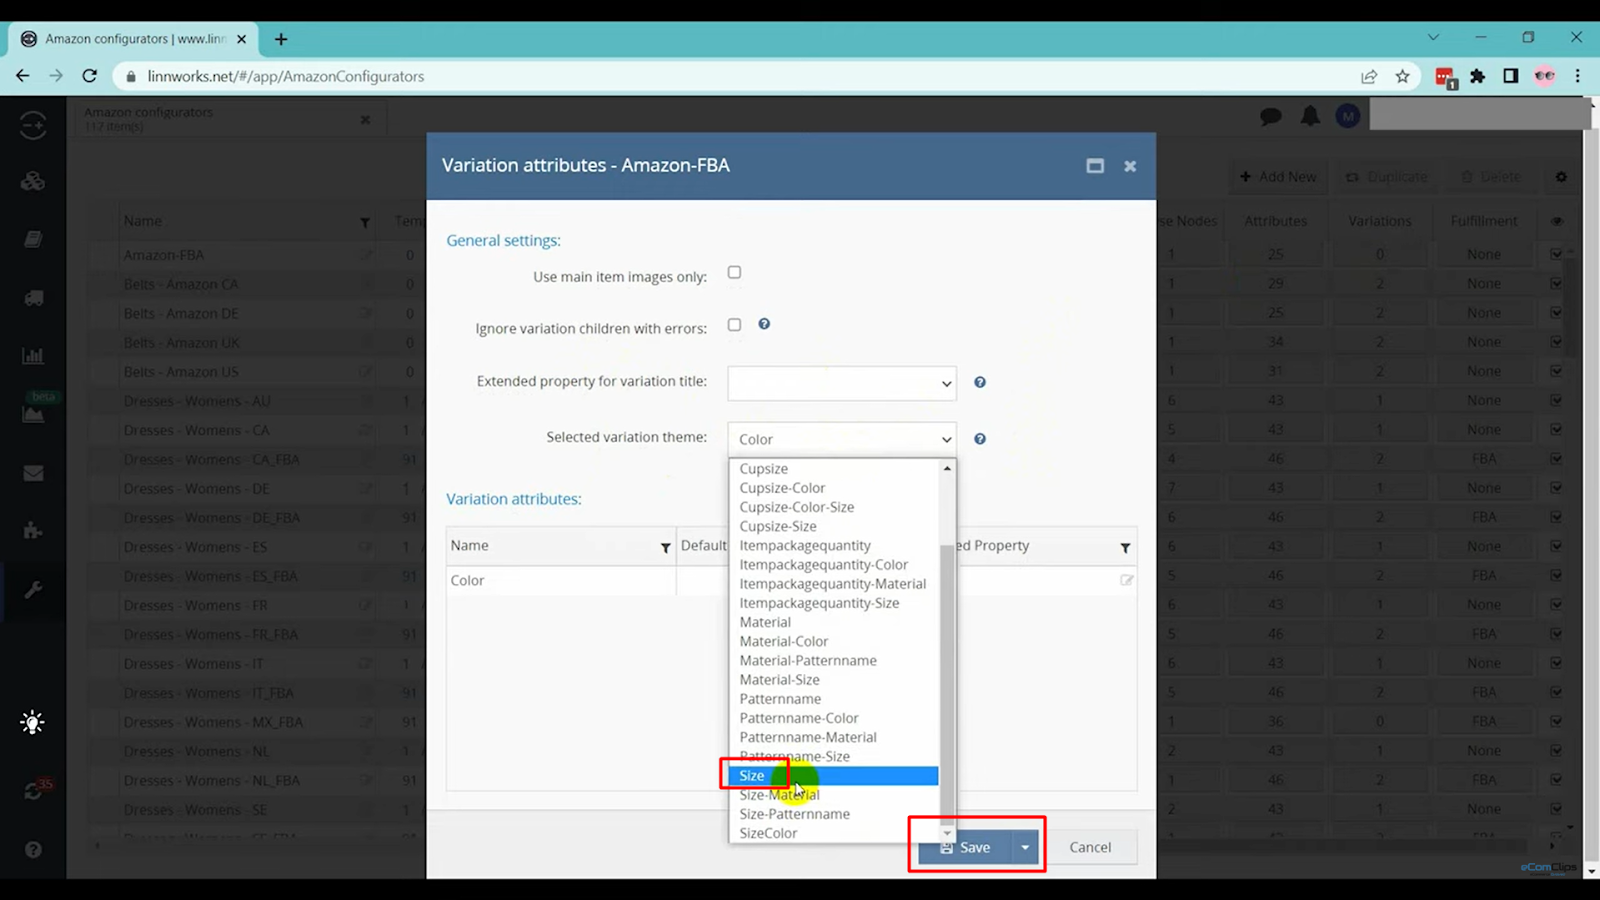1600x900 pixels.
Task: Bookmark this page with the star icon
Action: [x=1403, y=76]
